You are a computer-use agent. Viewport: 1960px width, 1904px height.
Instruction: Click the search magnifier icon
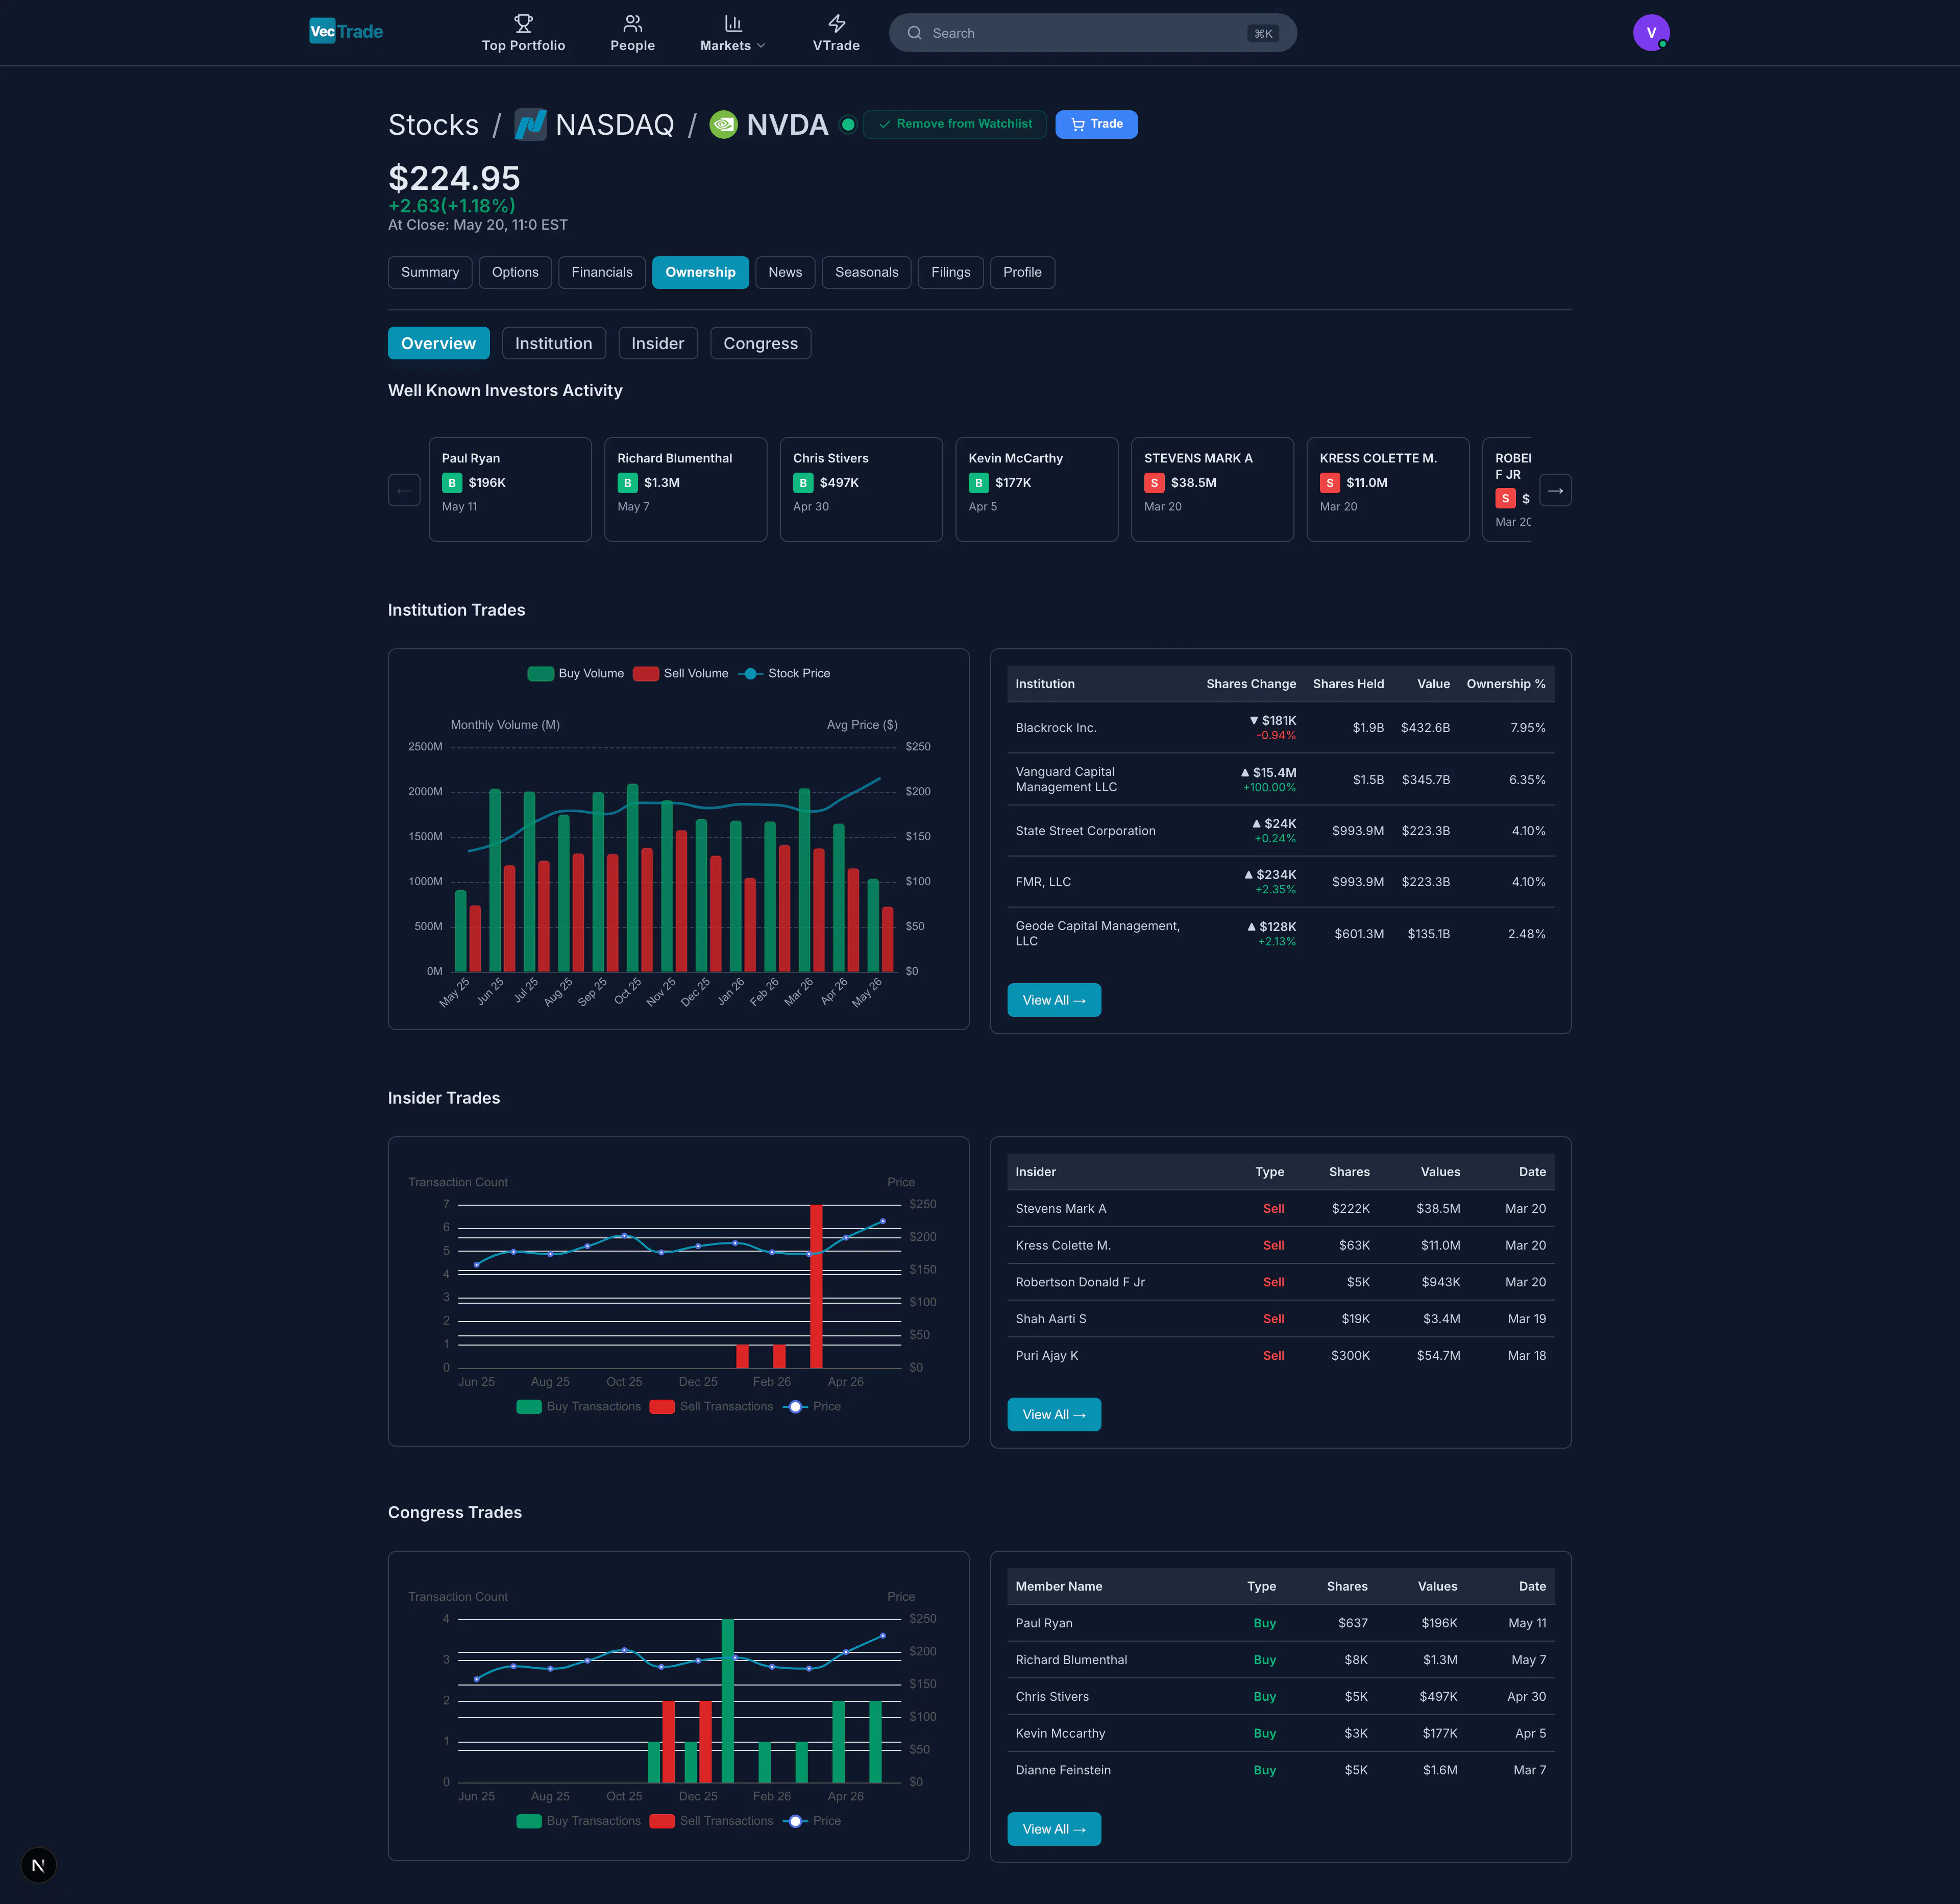[914, 33]
